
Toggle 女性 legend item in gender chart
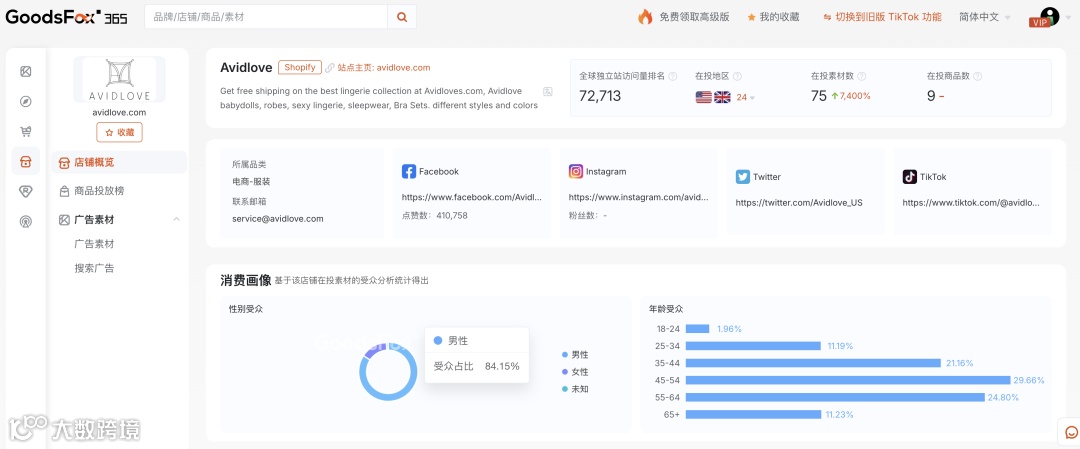(x=575, y=372)
